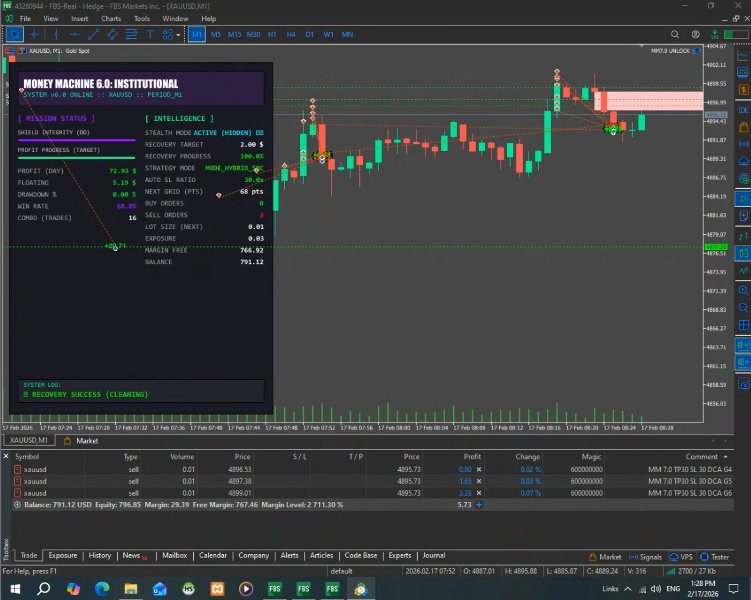This screenshot has width=751, height=600.
Task: Sort positions by Profit column header
Action: pyautogui.click(x=472, y=457)
